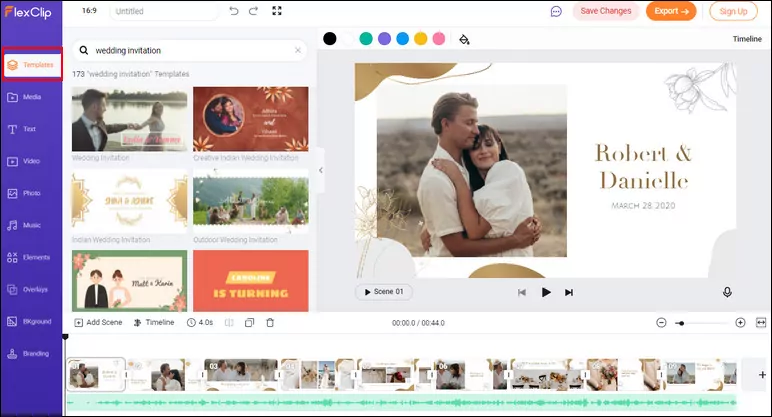
Task: Fit the timeline to width
Action: coord(761,322)
